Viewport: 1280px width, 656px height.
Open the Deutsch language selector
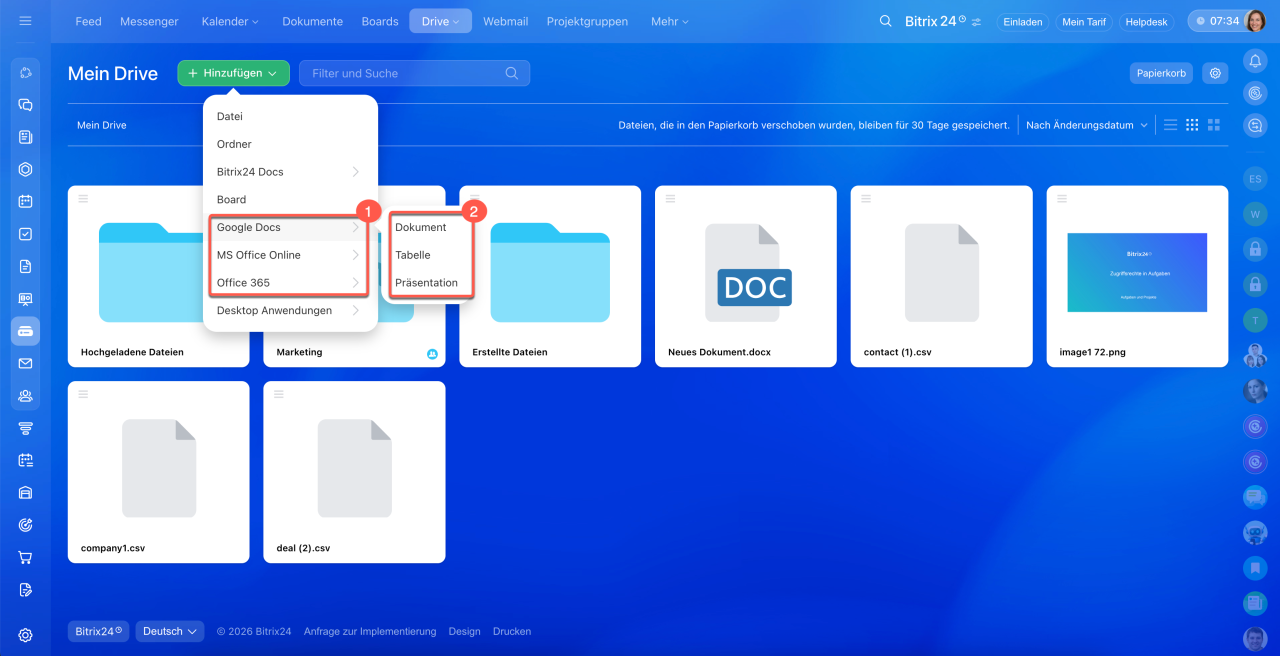click(x=170, y=631)
